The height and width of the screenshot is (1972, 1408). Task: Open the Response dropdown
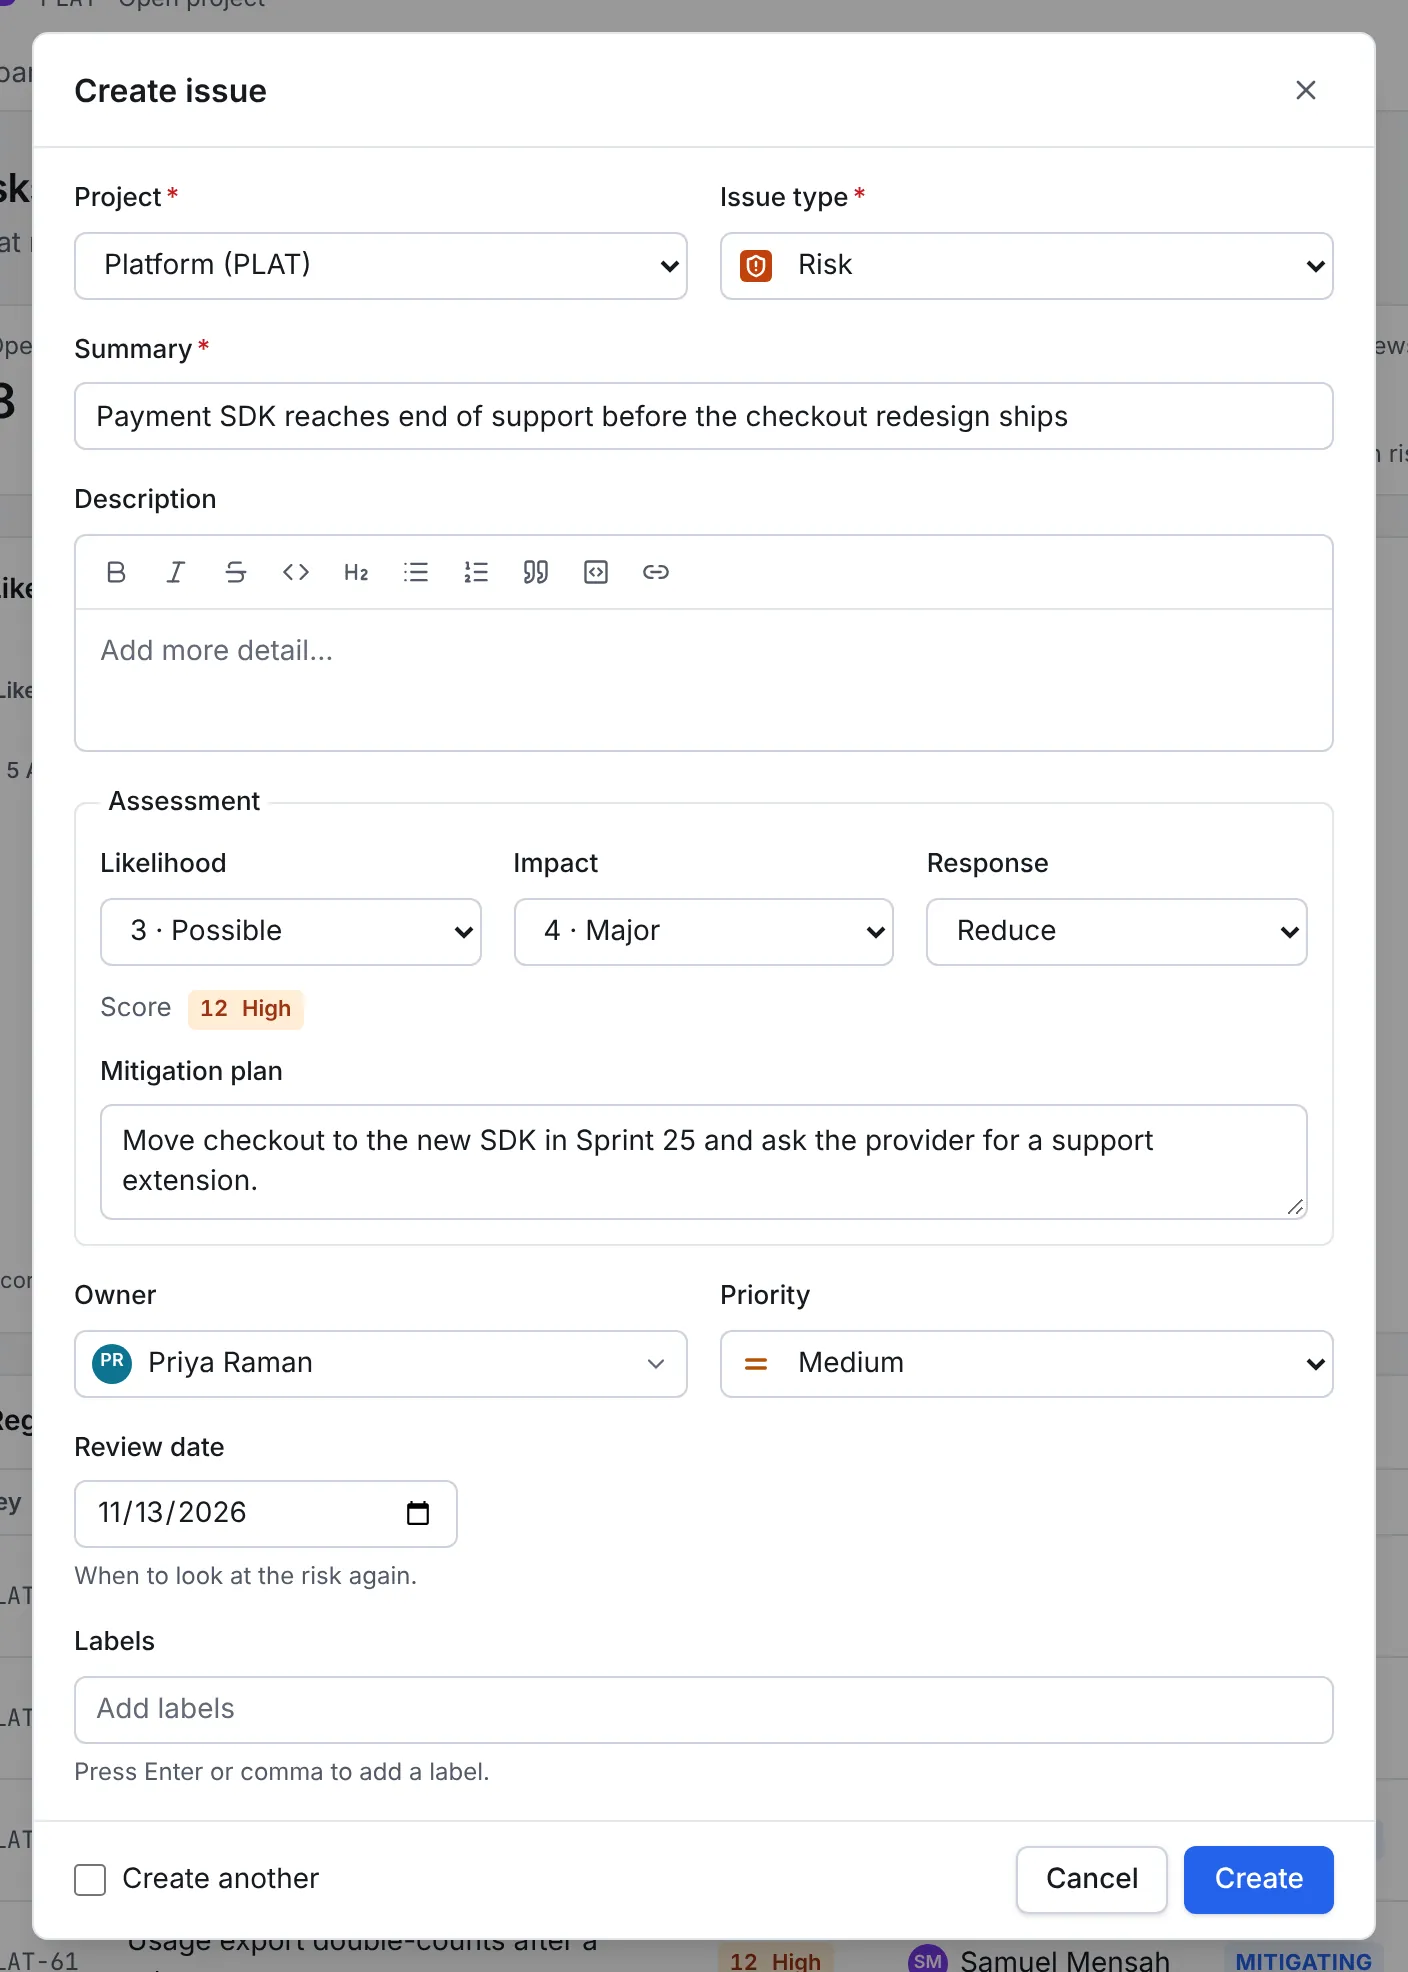(1117, 932)
